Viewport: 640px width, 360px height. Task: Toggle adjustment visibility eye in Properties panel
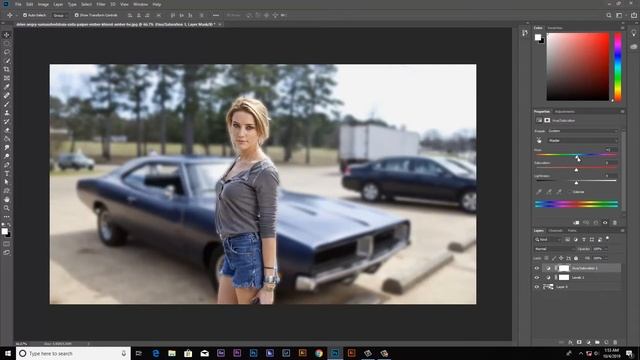click(605, 223)
